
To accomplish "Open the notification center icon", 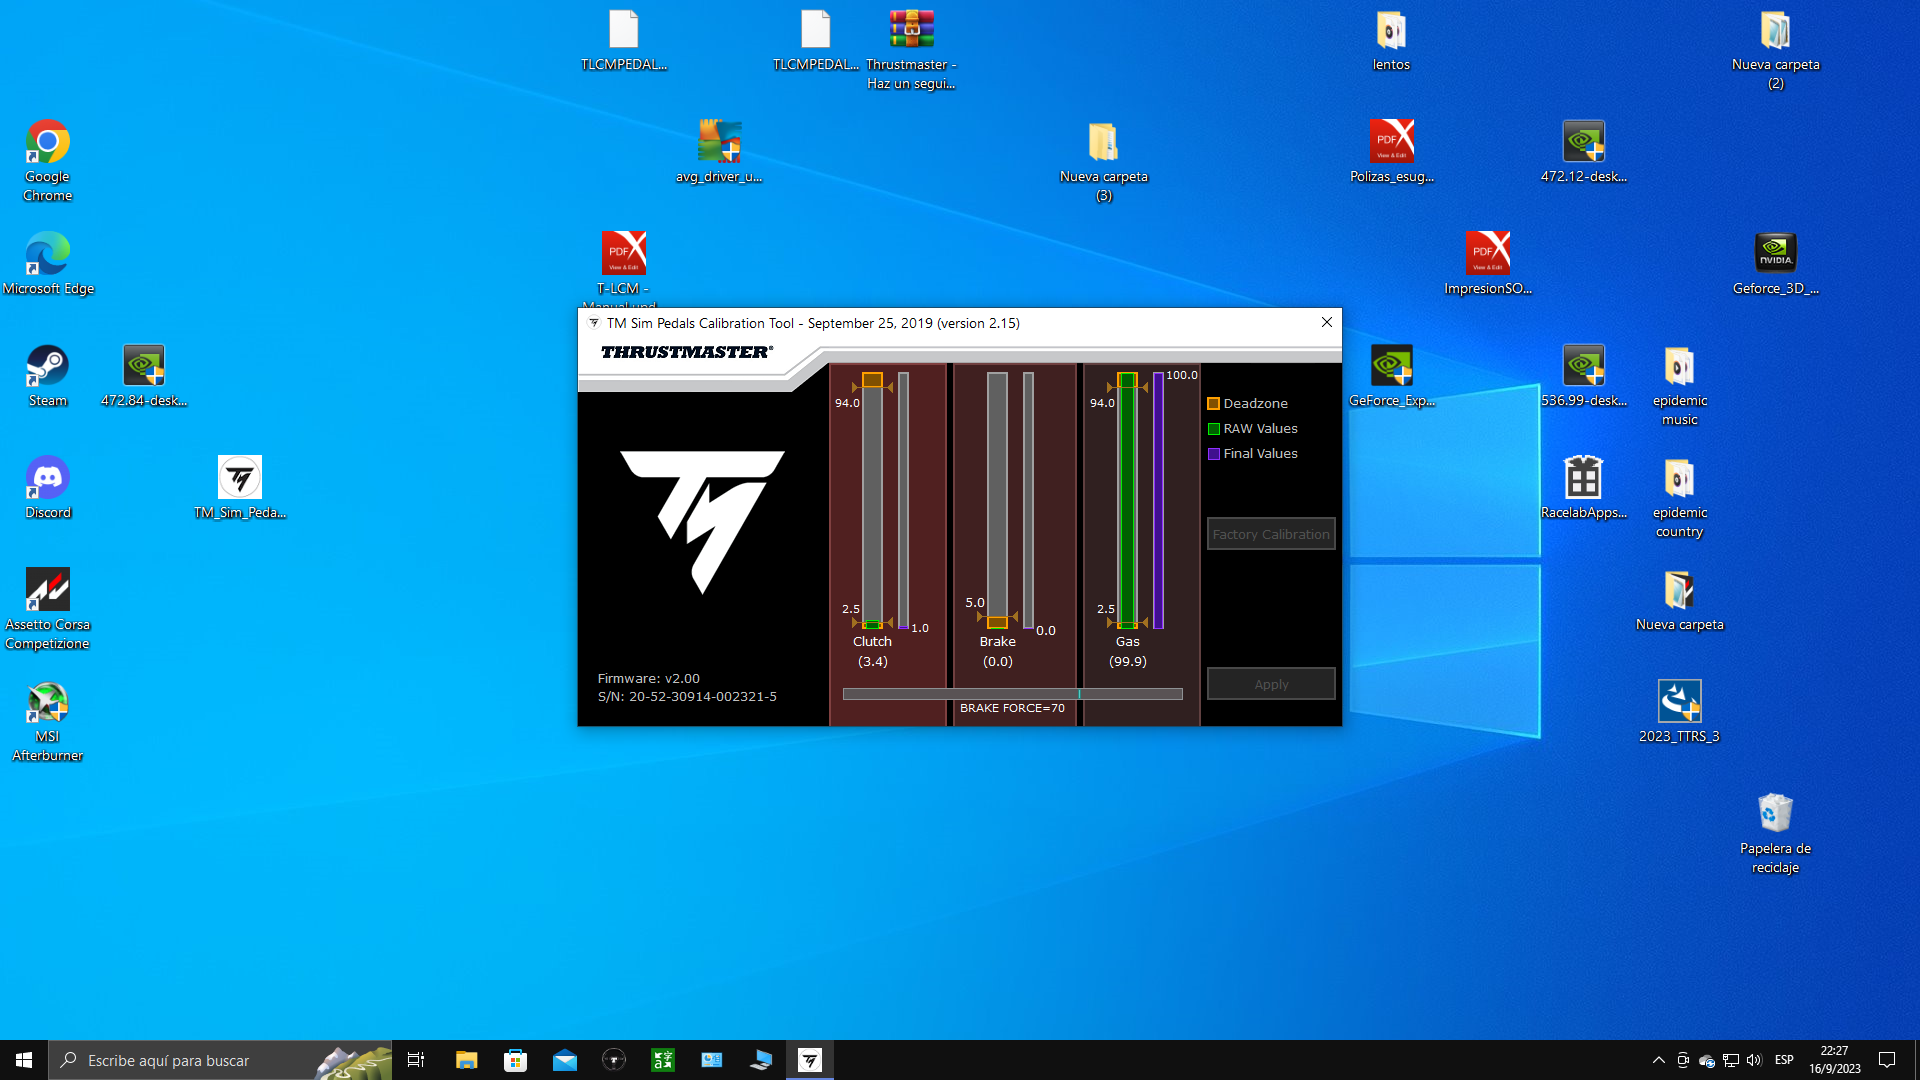I will tap(1887, 1060).
